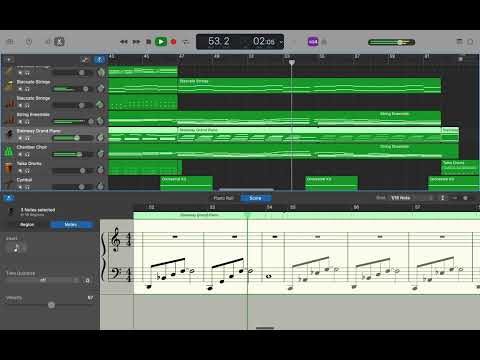Click the time display reading 53.2

(219, 41)
